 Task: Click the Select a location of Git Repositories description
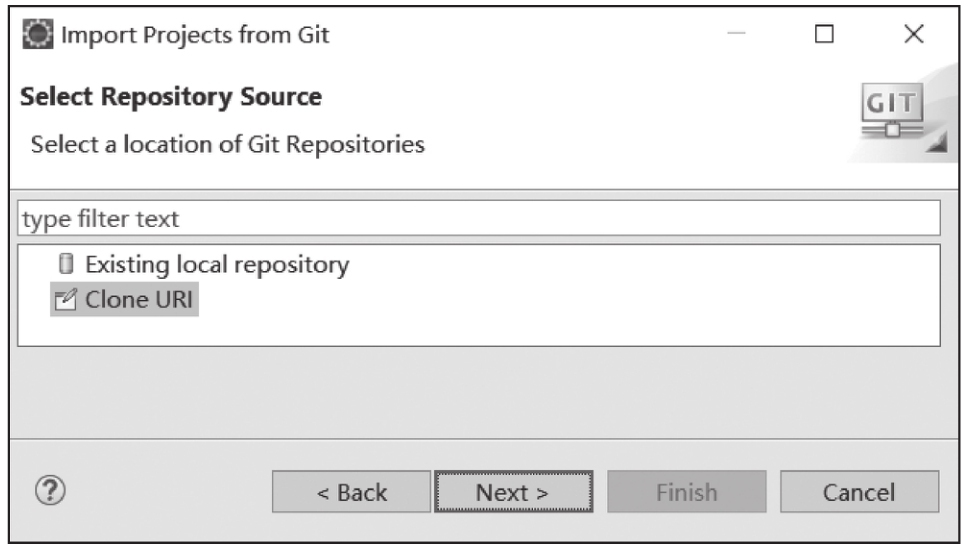(x=228, y=144)
